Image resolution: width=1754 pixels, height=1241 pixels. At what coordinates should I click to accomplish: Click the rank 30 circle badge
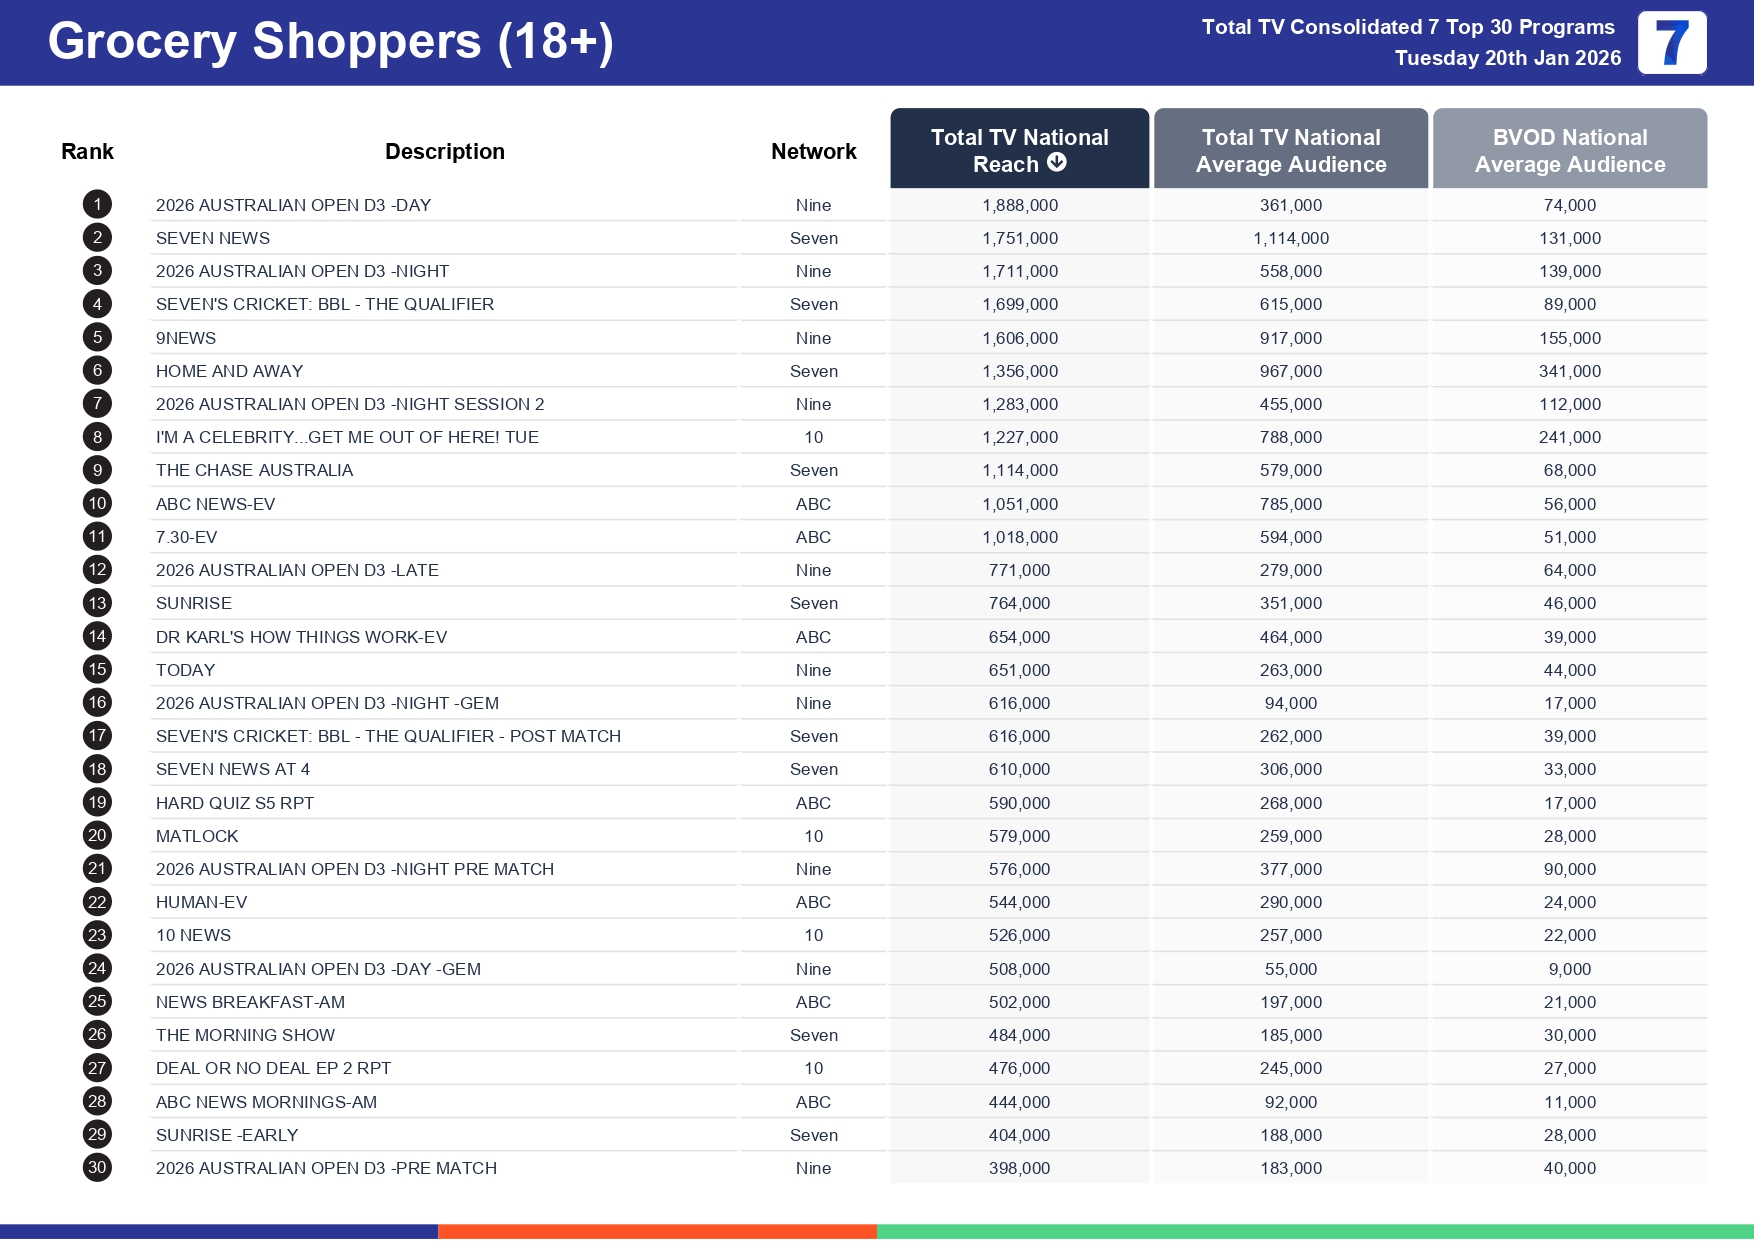[97, 1168]
